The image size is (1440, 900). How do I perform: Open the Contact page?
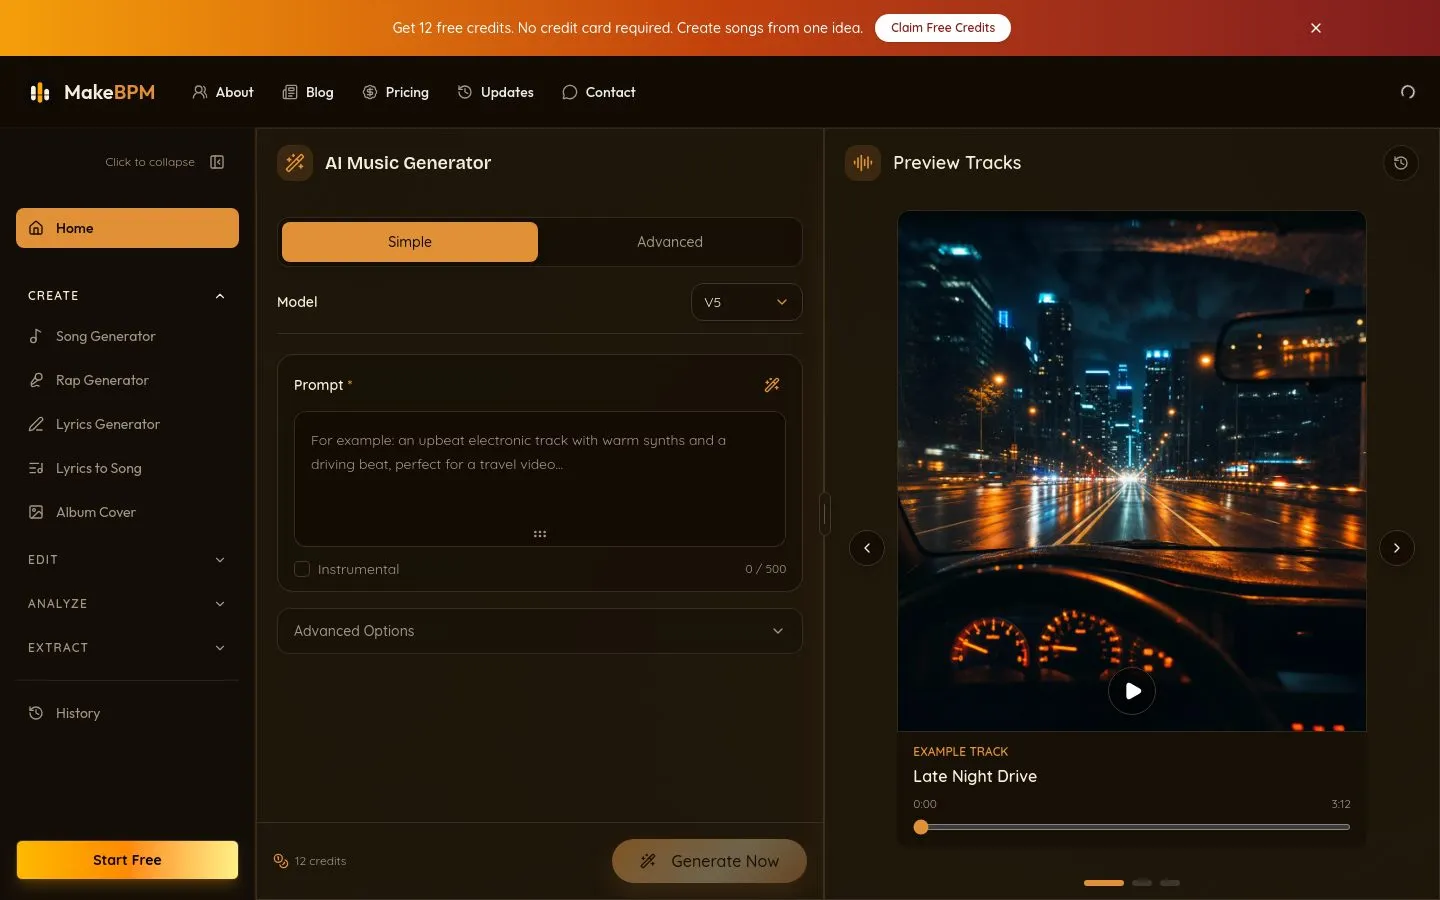599,92
